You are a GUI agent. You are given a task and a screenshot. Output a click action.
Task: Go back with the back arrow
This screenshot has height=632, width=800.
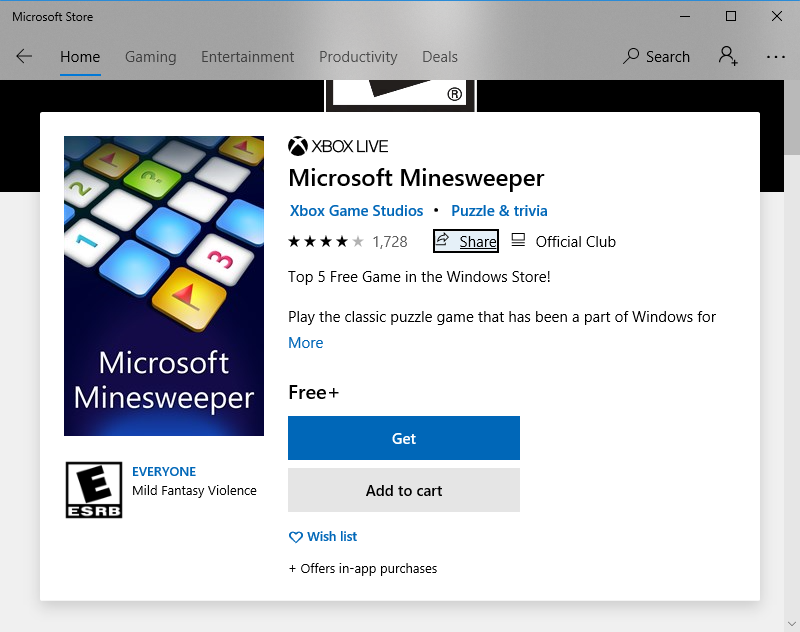[24, 56]
